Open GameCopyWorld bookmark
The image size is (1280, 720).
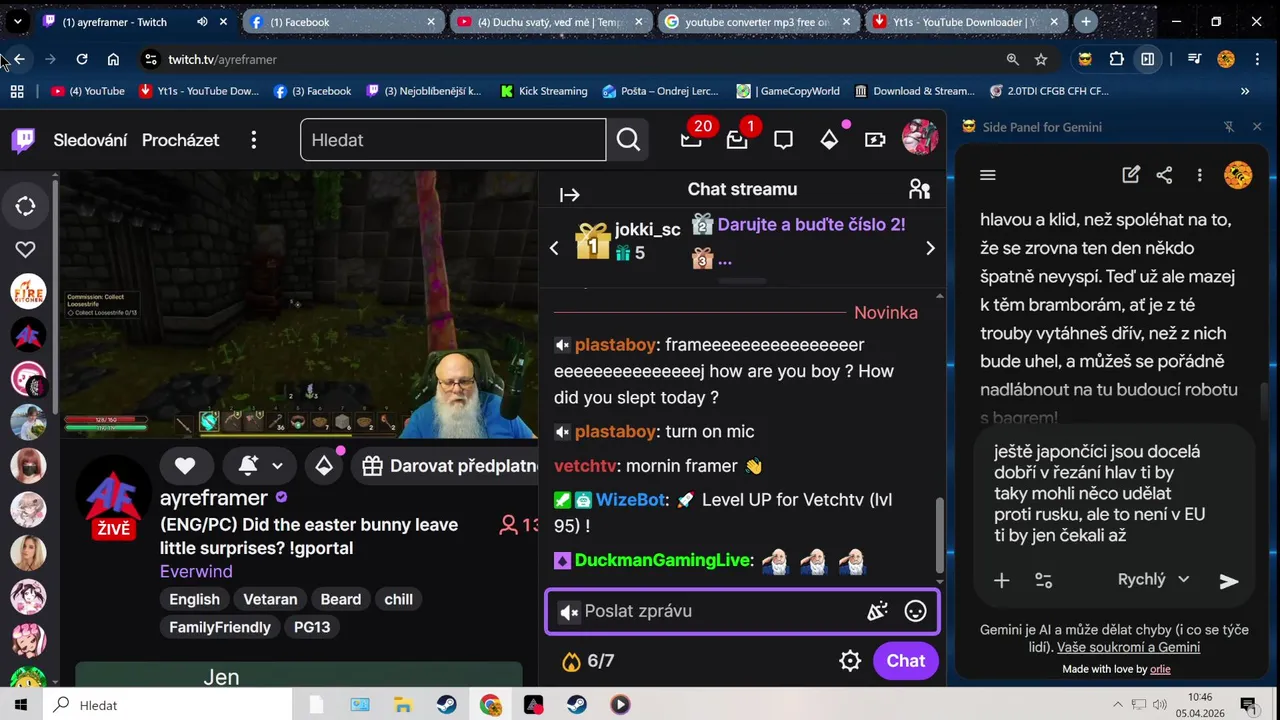pyautogui.click(x=788, y=91)
